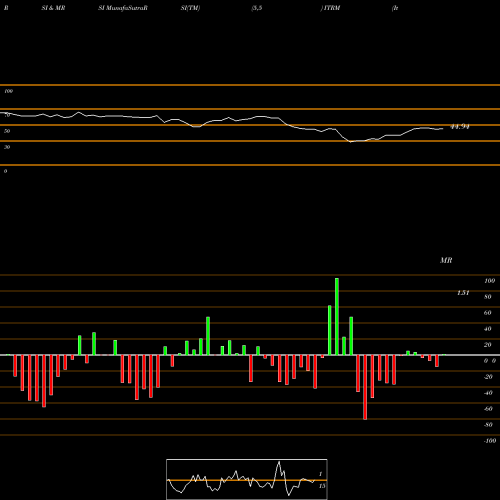
Task: Click the tallest green MR histogram bar
Action: coord(337,316)
